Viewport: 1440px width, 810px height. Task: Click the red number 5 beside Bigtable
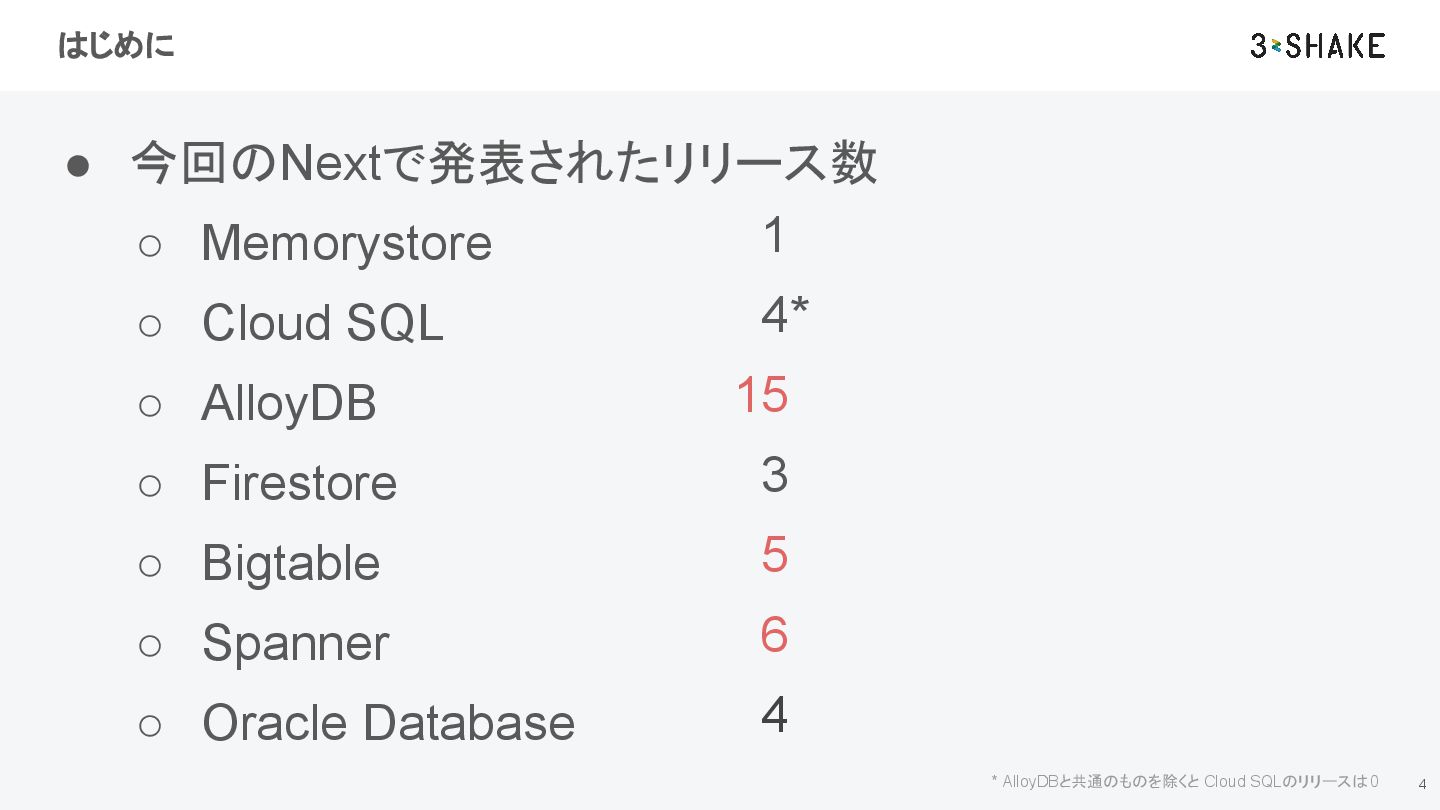775,555
